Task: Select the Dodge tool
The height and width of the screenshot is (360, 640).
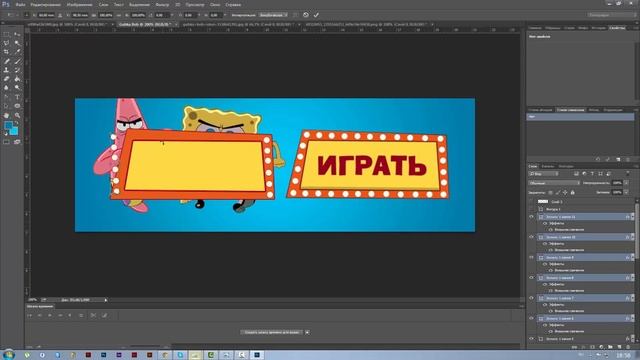Action: (x=17, y=88)
